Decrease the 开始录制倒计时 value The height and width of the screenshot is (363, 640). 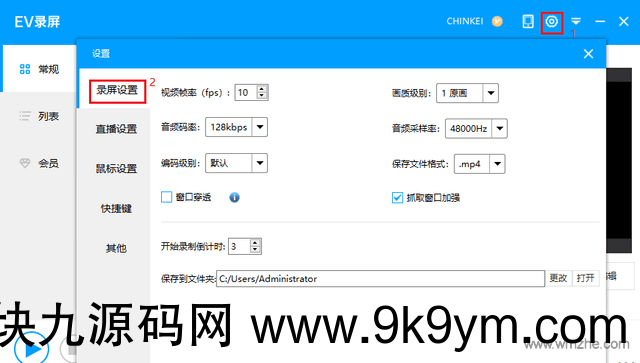tap(256, 250)
